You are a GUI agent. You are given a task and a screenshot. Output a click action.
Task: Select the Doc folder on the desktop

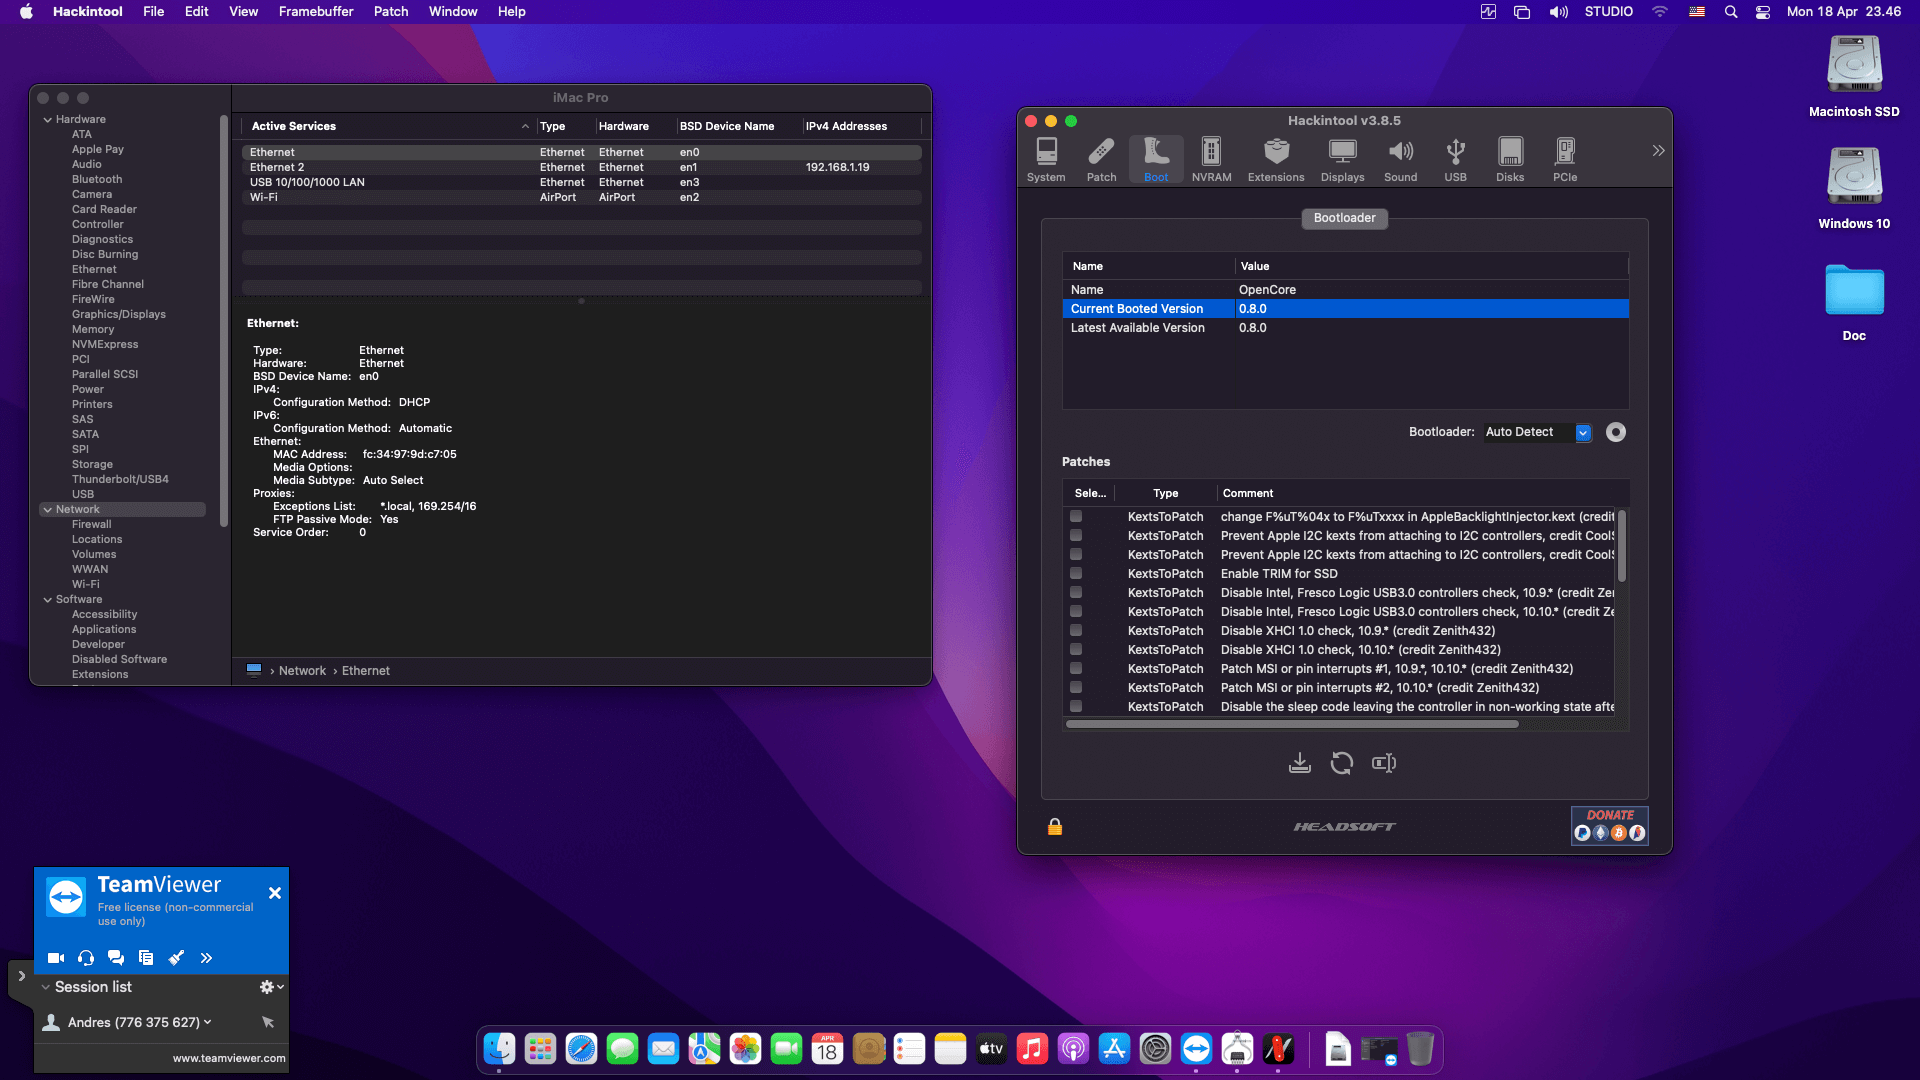click(1854, 302)
